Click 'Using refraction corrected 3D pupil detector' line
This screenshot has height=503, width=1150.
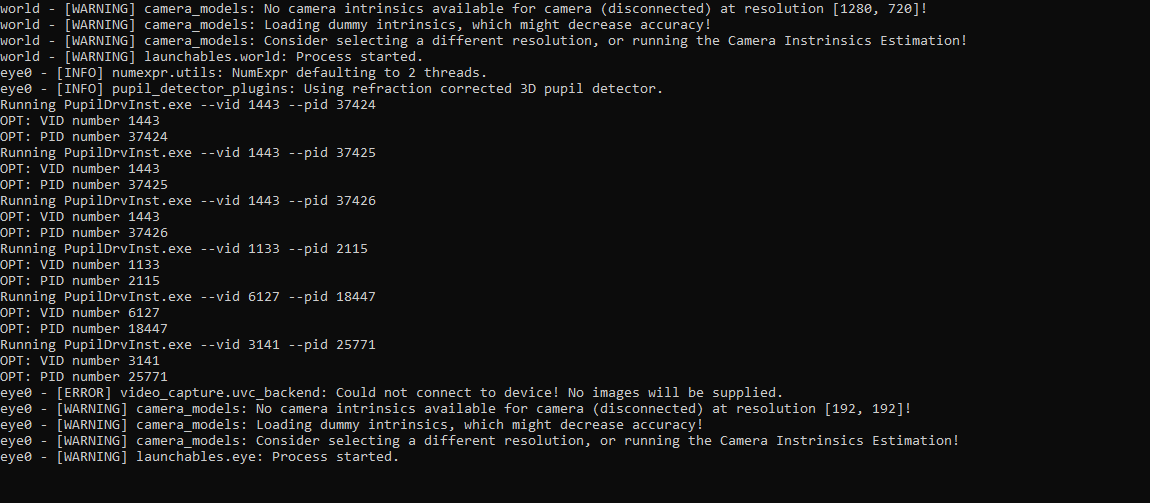click(x=332, y=89)
